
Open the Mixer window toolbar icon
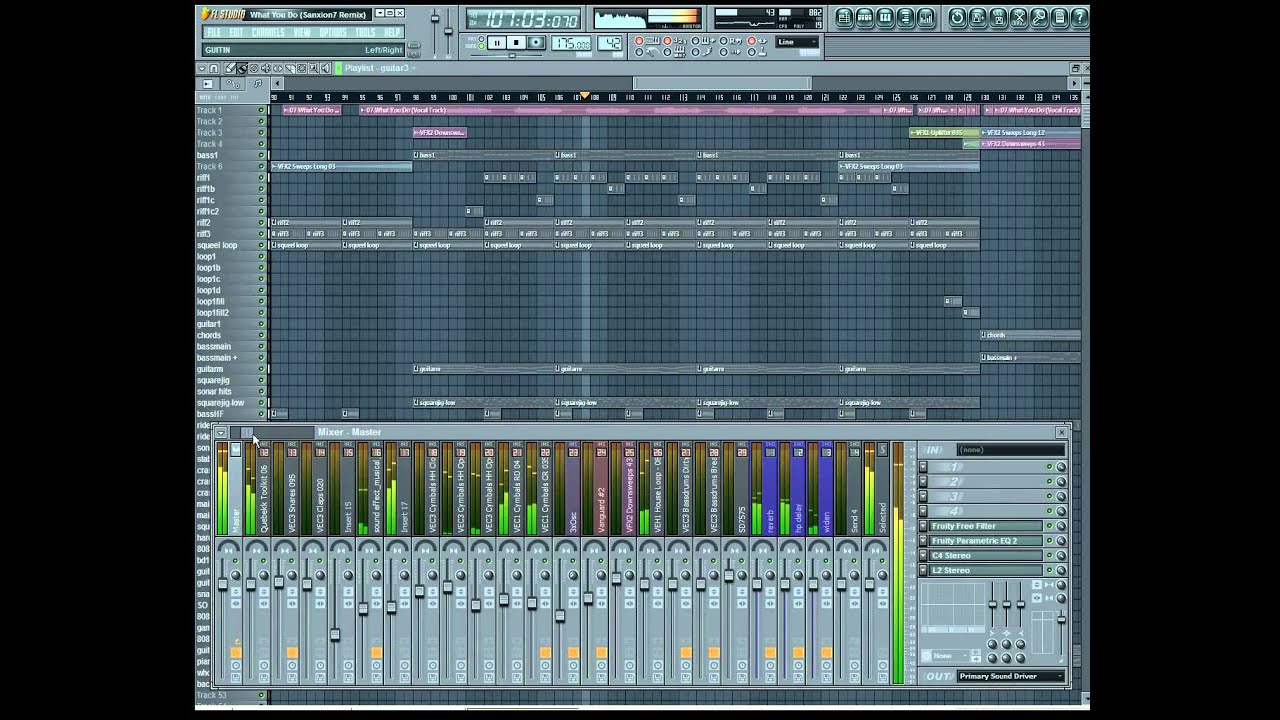(926, 17)
